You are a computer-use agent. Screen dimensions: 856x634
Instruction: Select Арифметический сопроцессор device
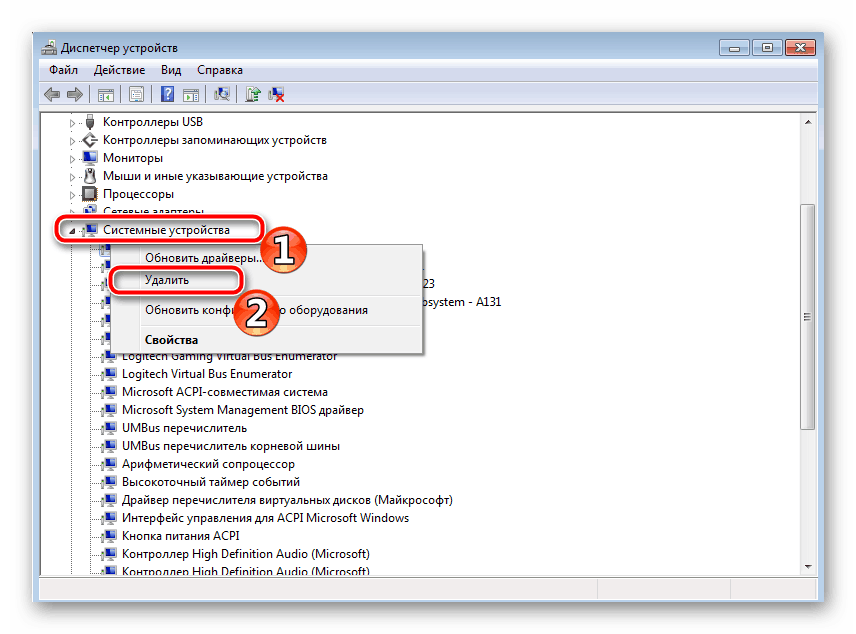point(208,464)
